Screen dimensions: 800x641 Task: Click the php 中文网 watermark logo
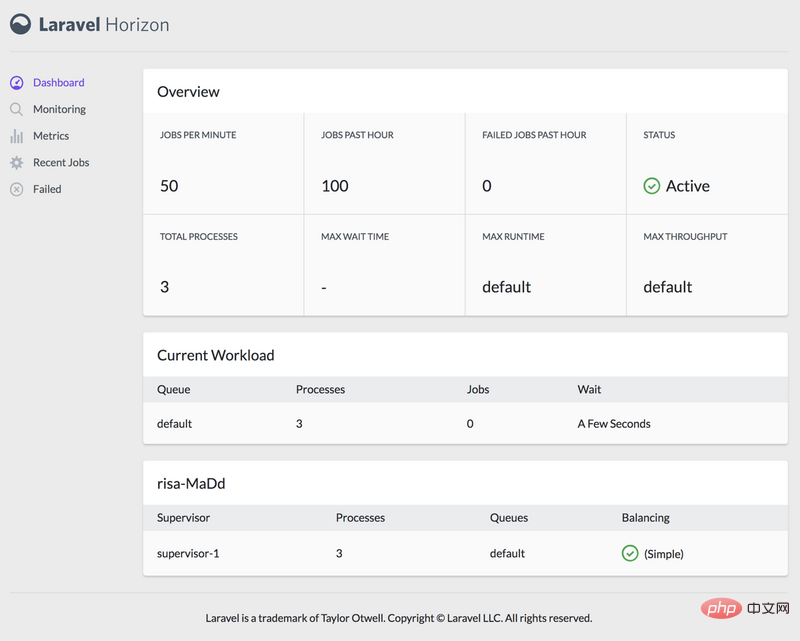pyautogui.click(x=745, y=608)
